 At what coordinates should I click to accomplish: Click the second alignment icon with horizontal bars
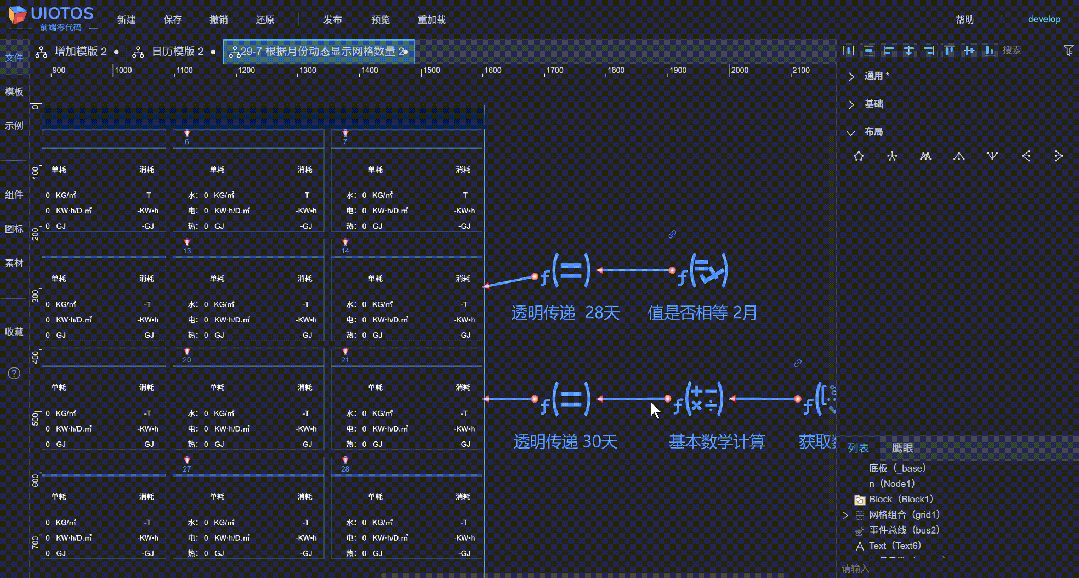(869, 50)
